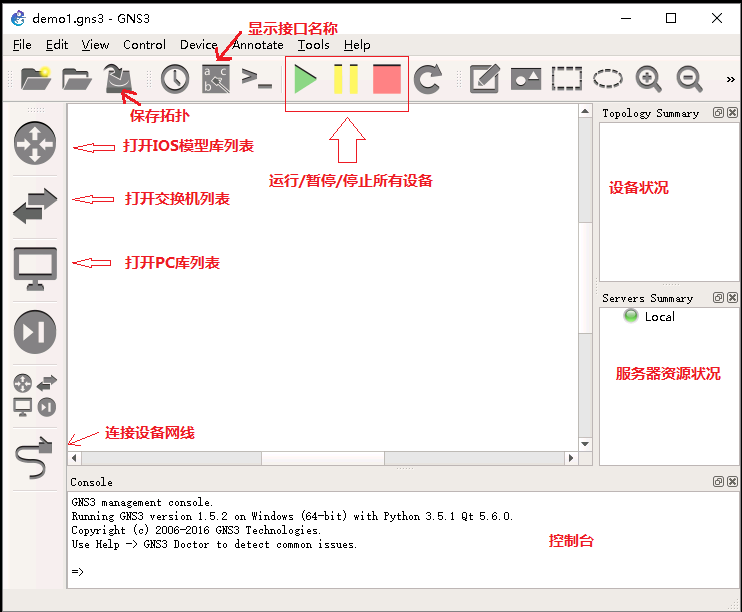
Task: Float the Console panel
Action: pos(718,481)
